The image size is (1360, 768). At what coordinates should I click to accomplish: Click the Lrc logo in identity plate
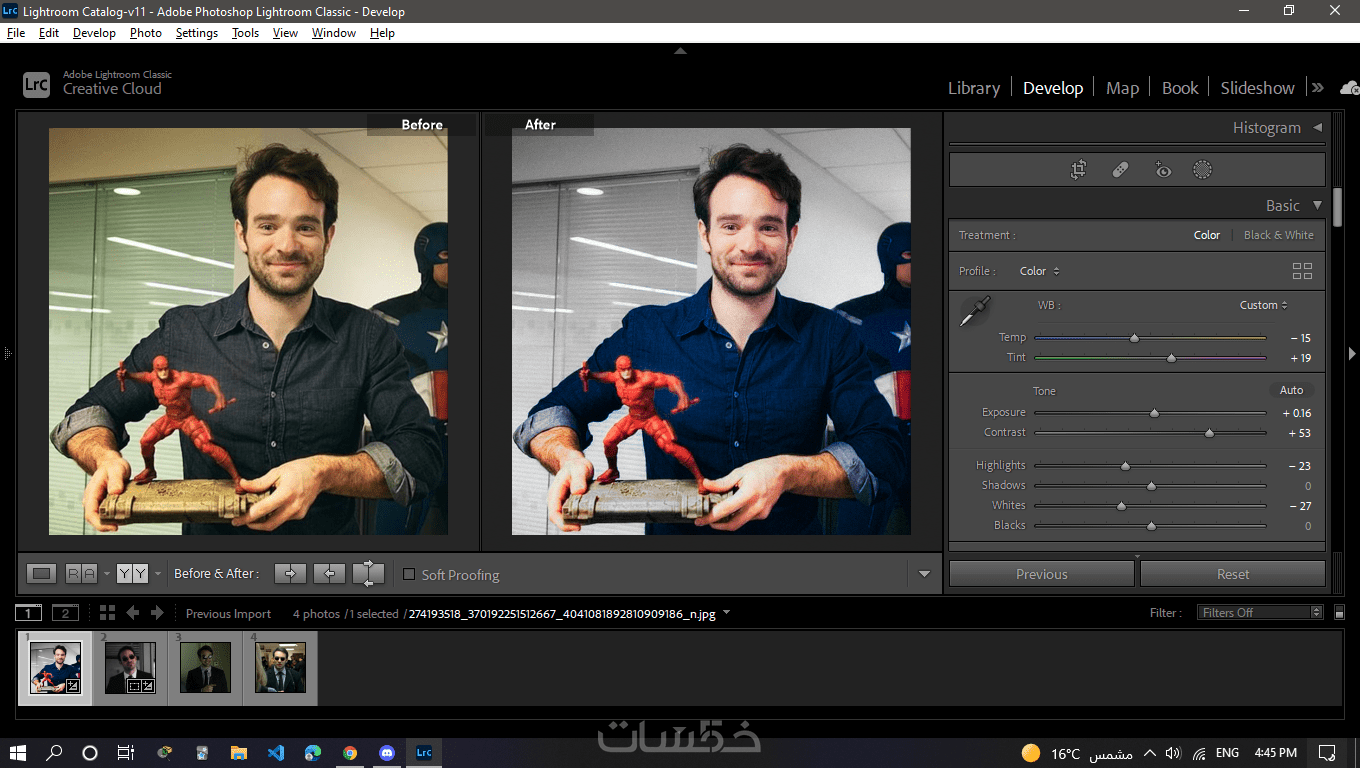point(36,85)
